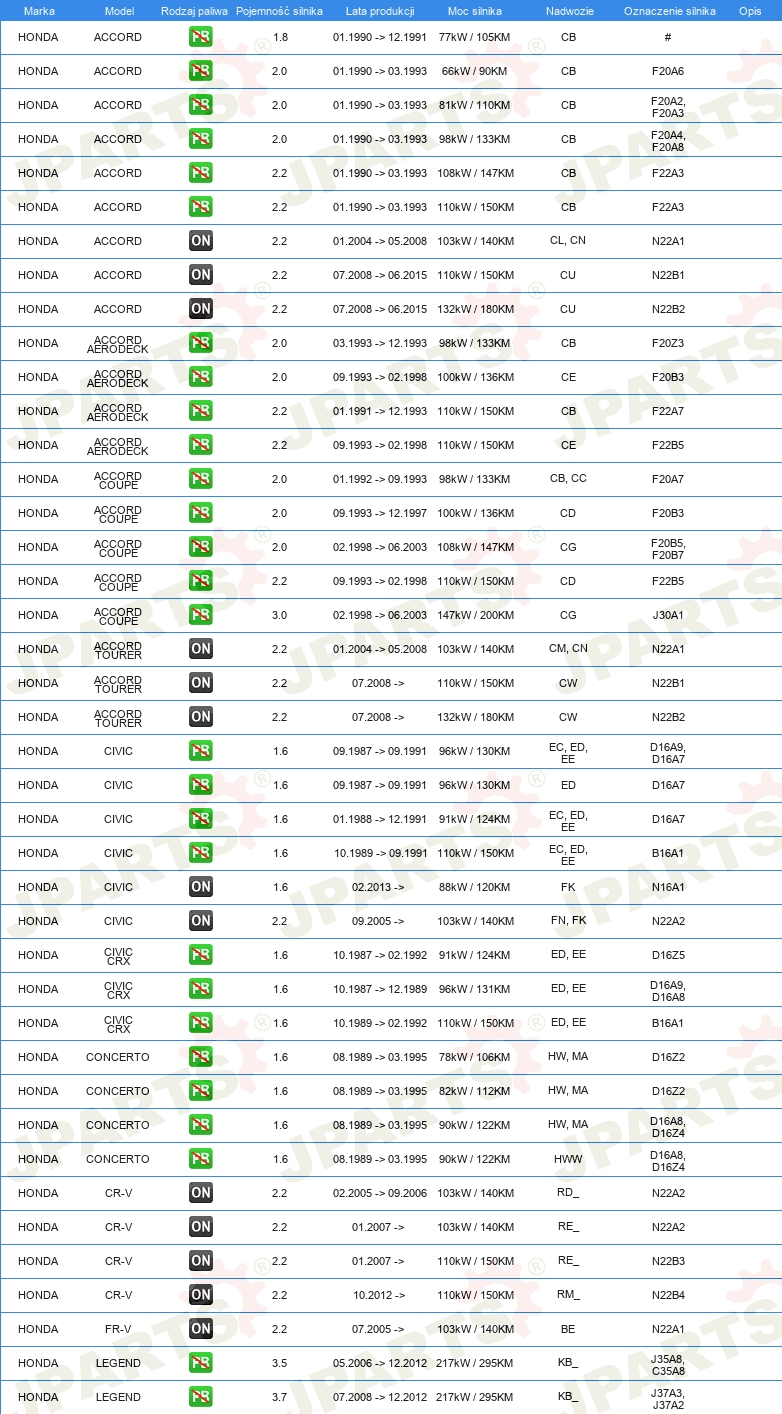Viewport: 782px width, 1414px height.
Task: Click the Nadwozie column header
Action: point(569,10)
